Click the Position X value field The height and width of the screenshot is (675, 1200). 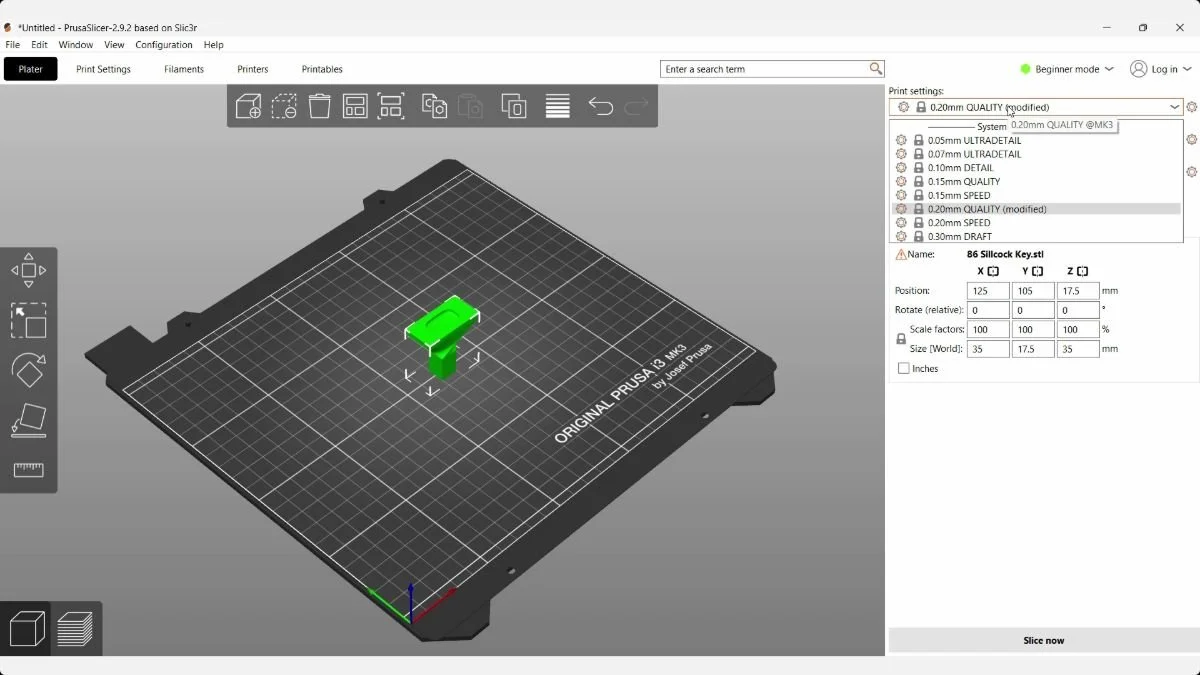click(x=988, y=291)
